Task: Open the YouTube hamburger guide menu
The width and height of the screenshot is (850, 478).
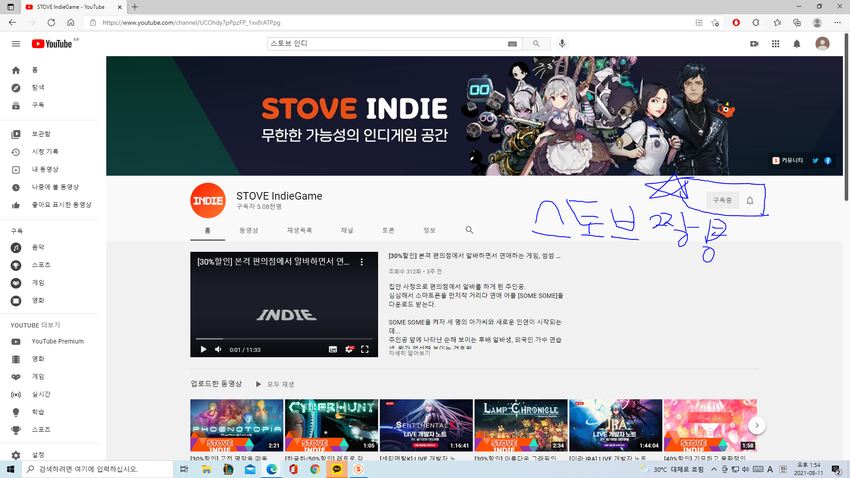Action: 16,44
